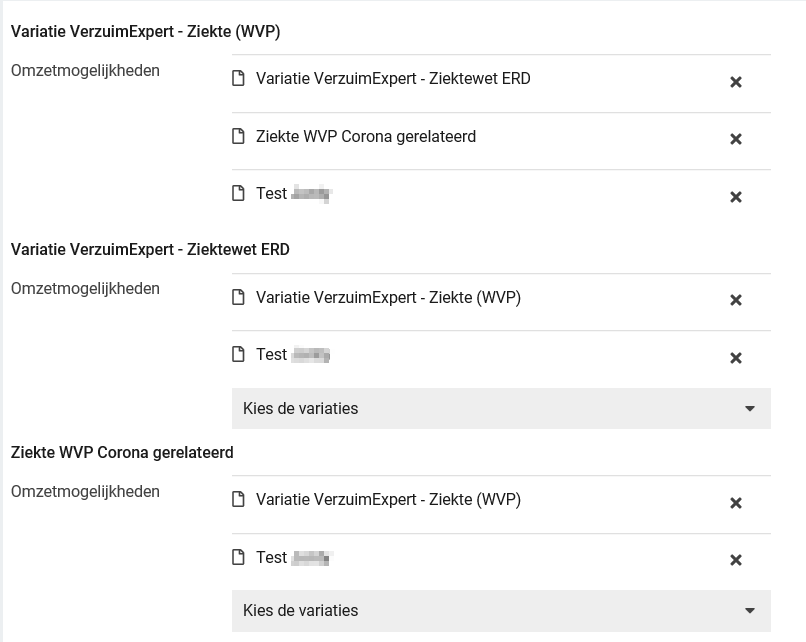Viewport: 806px width, 642px height.
Task: Click document icon beside Variatie VerzuimExpert - Ziektewet ERD
Action: tap(238, 78)
